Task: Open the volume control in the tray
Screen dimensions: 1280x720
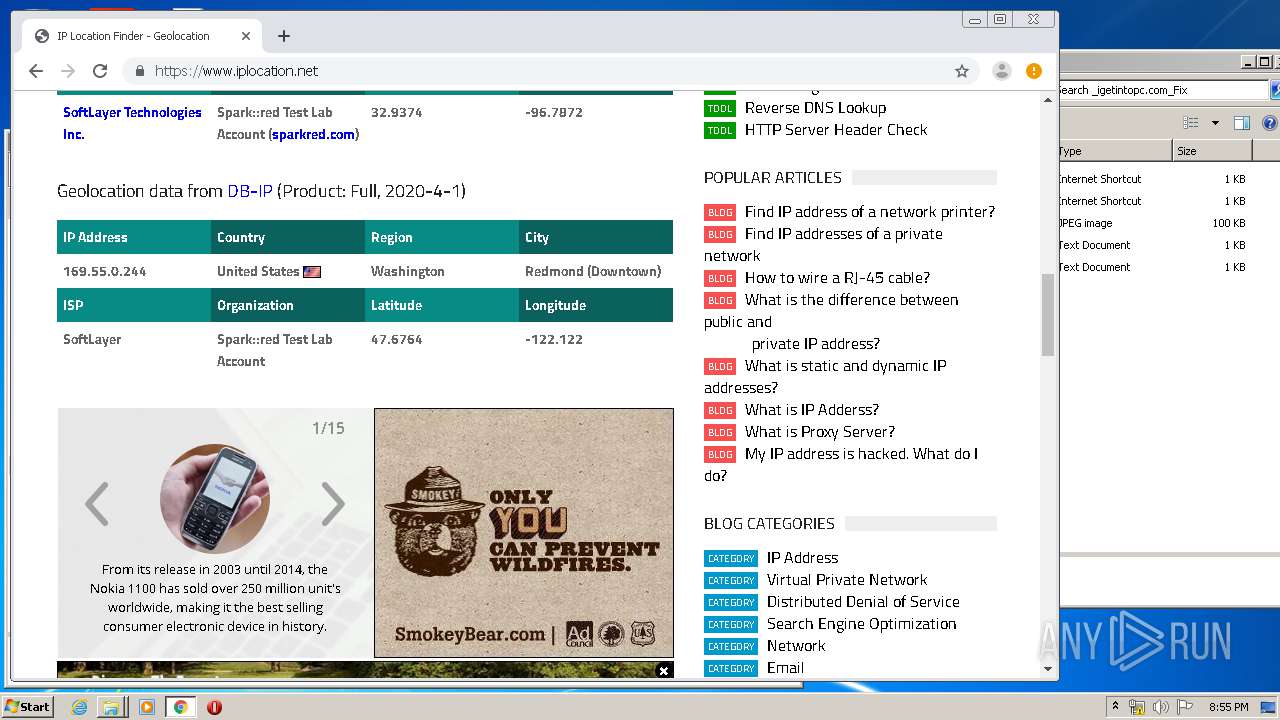Action: (x=1161, y=707)
